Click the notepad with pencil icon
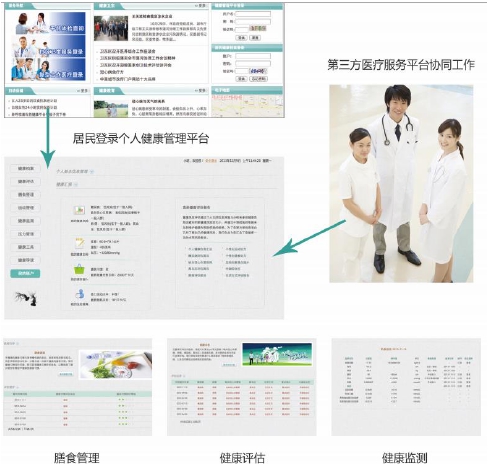This screenshot has height=465, width=489. click(79, 243)
